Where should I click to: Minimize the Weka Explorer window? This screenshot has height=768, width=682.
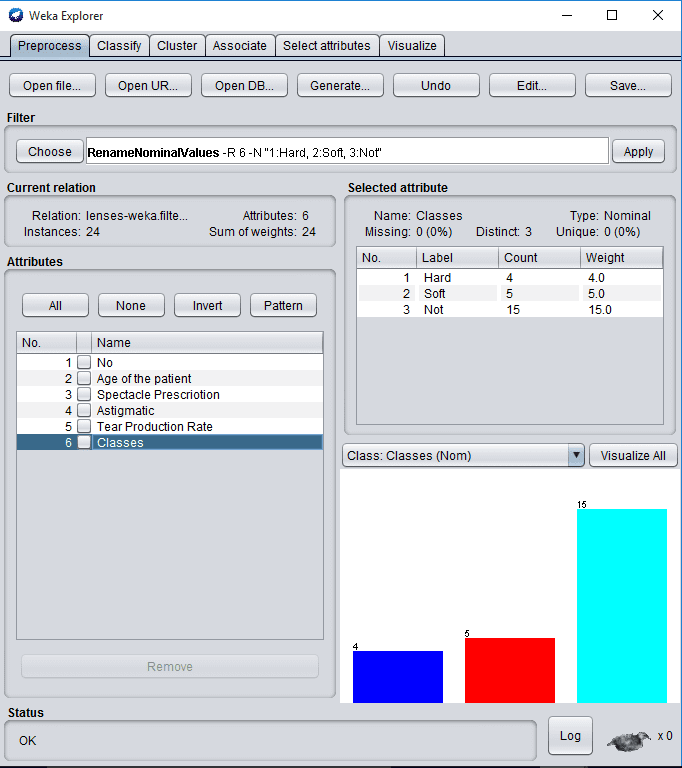[567, 15]
